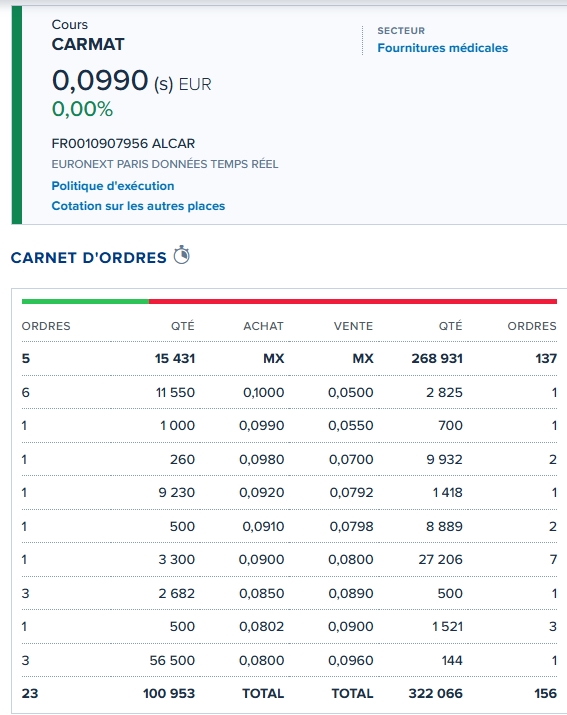567x715 pixels.
Task: Select sell price 0,0550
Action: pyautogui.click(x=351, y=425)
